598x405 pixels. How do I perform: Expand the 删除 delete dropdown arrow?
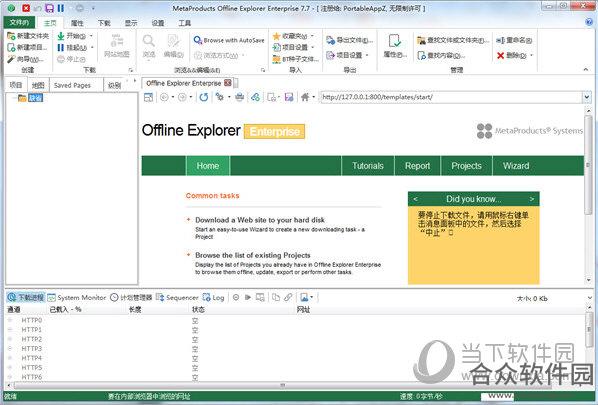click(x=531, y=56)
